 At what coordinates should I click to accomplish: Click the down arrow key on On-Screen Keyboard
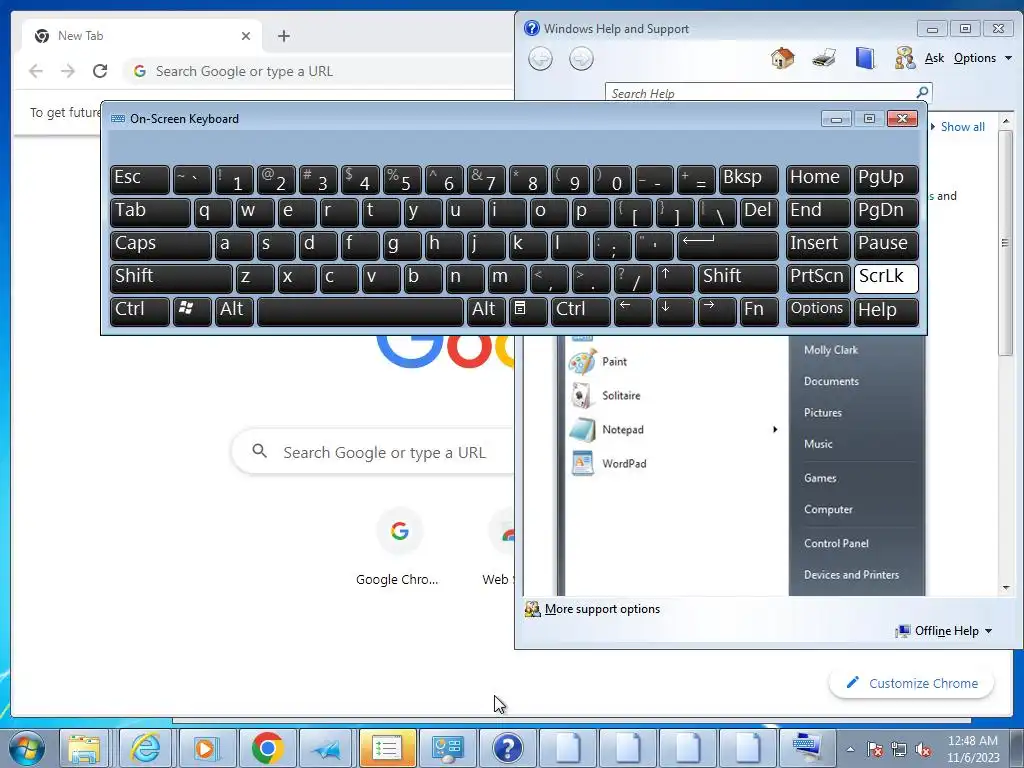coord(675,310)
